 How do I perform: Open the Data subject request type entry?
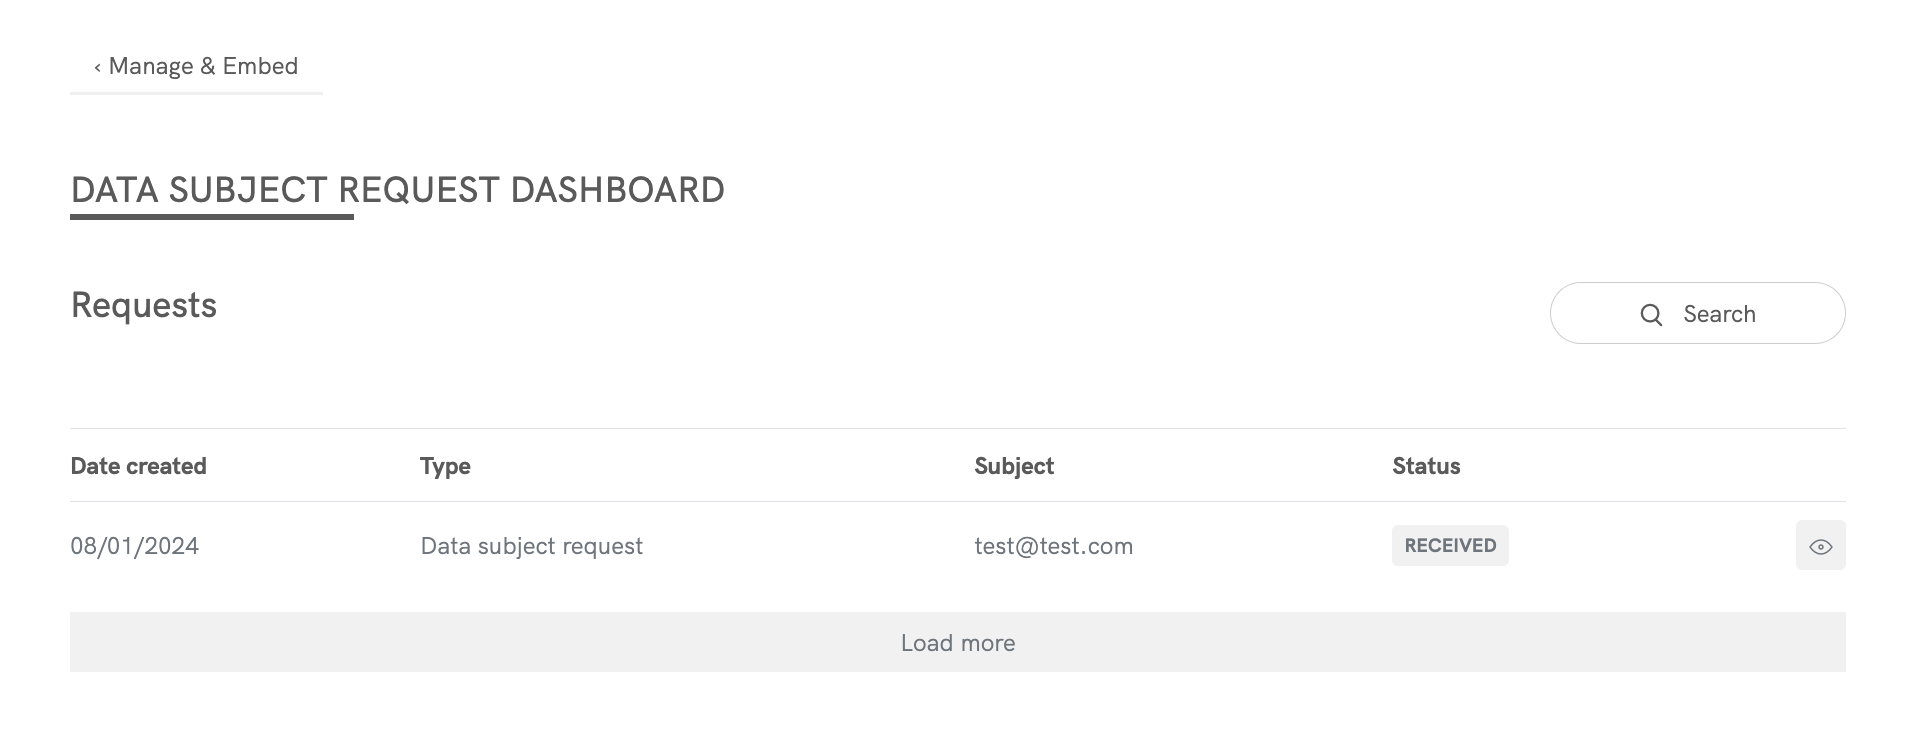[531, 546]
